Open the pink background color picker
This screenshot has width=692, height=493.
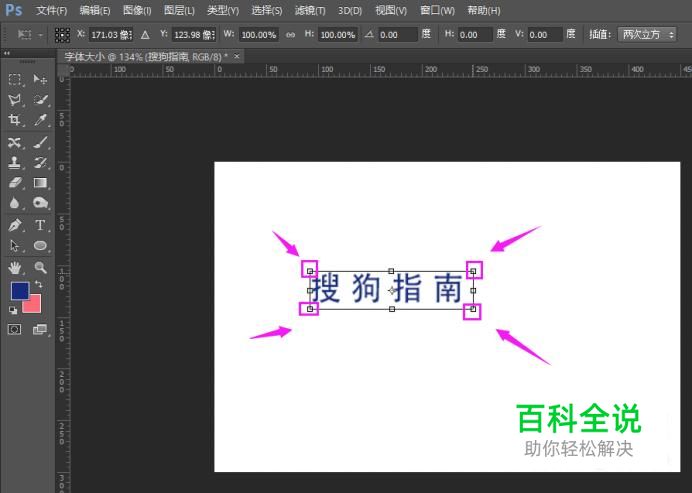click(34, 306)
